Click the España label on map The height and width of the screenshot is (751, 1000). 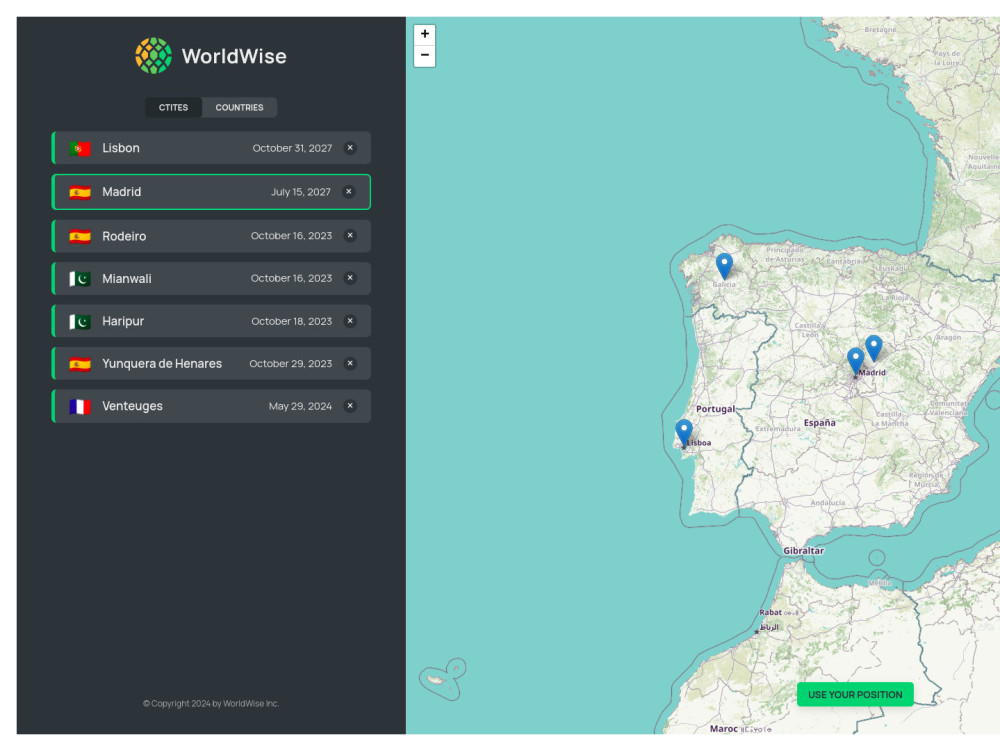click(820, 423)
